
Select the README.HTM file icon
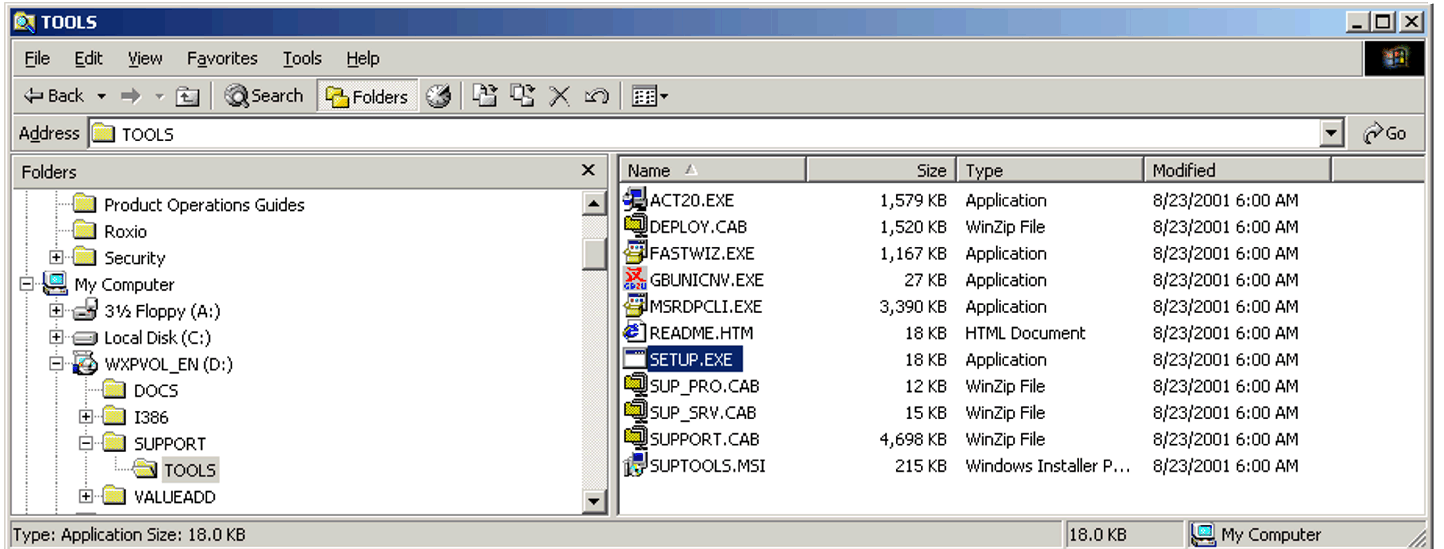[635, 332]
